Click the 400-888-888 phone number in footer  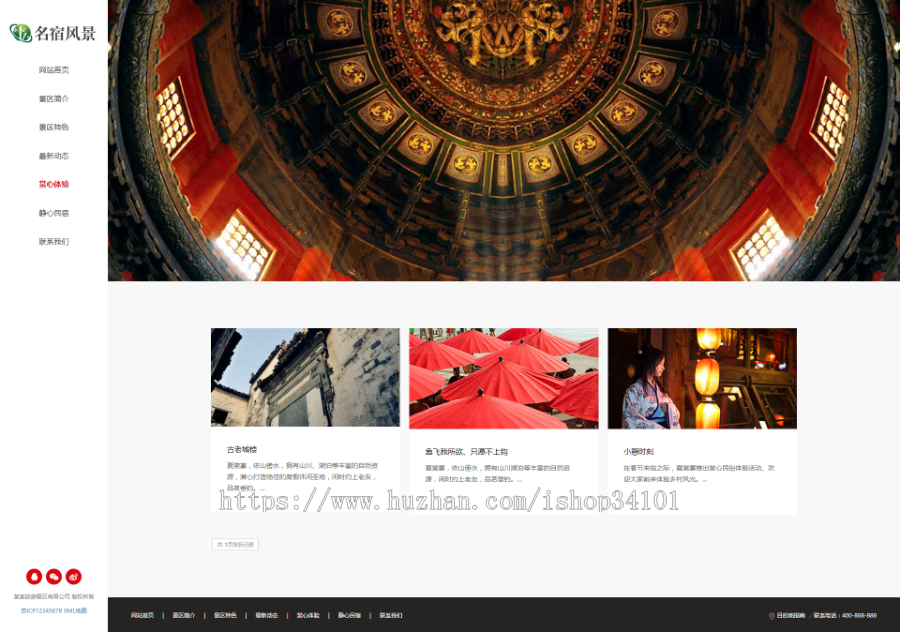862,614
